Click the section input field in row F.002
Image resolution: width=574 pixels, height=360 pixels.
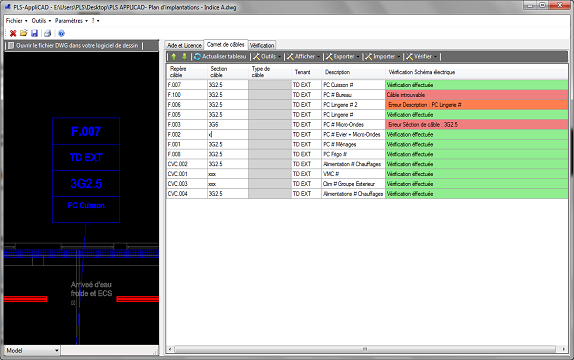coord(228,134)
